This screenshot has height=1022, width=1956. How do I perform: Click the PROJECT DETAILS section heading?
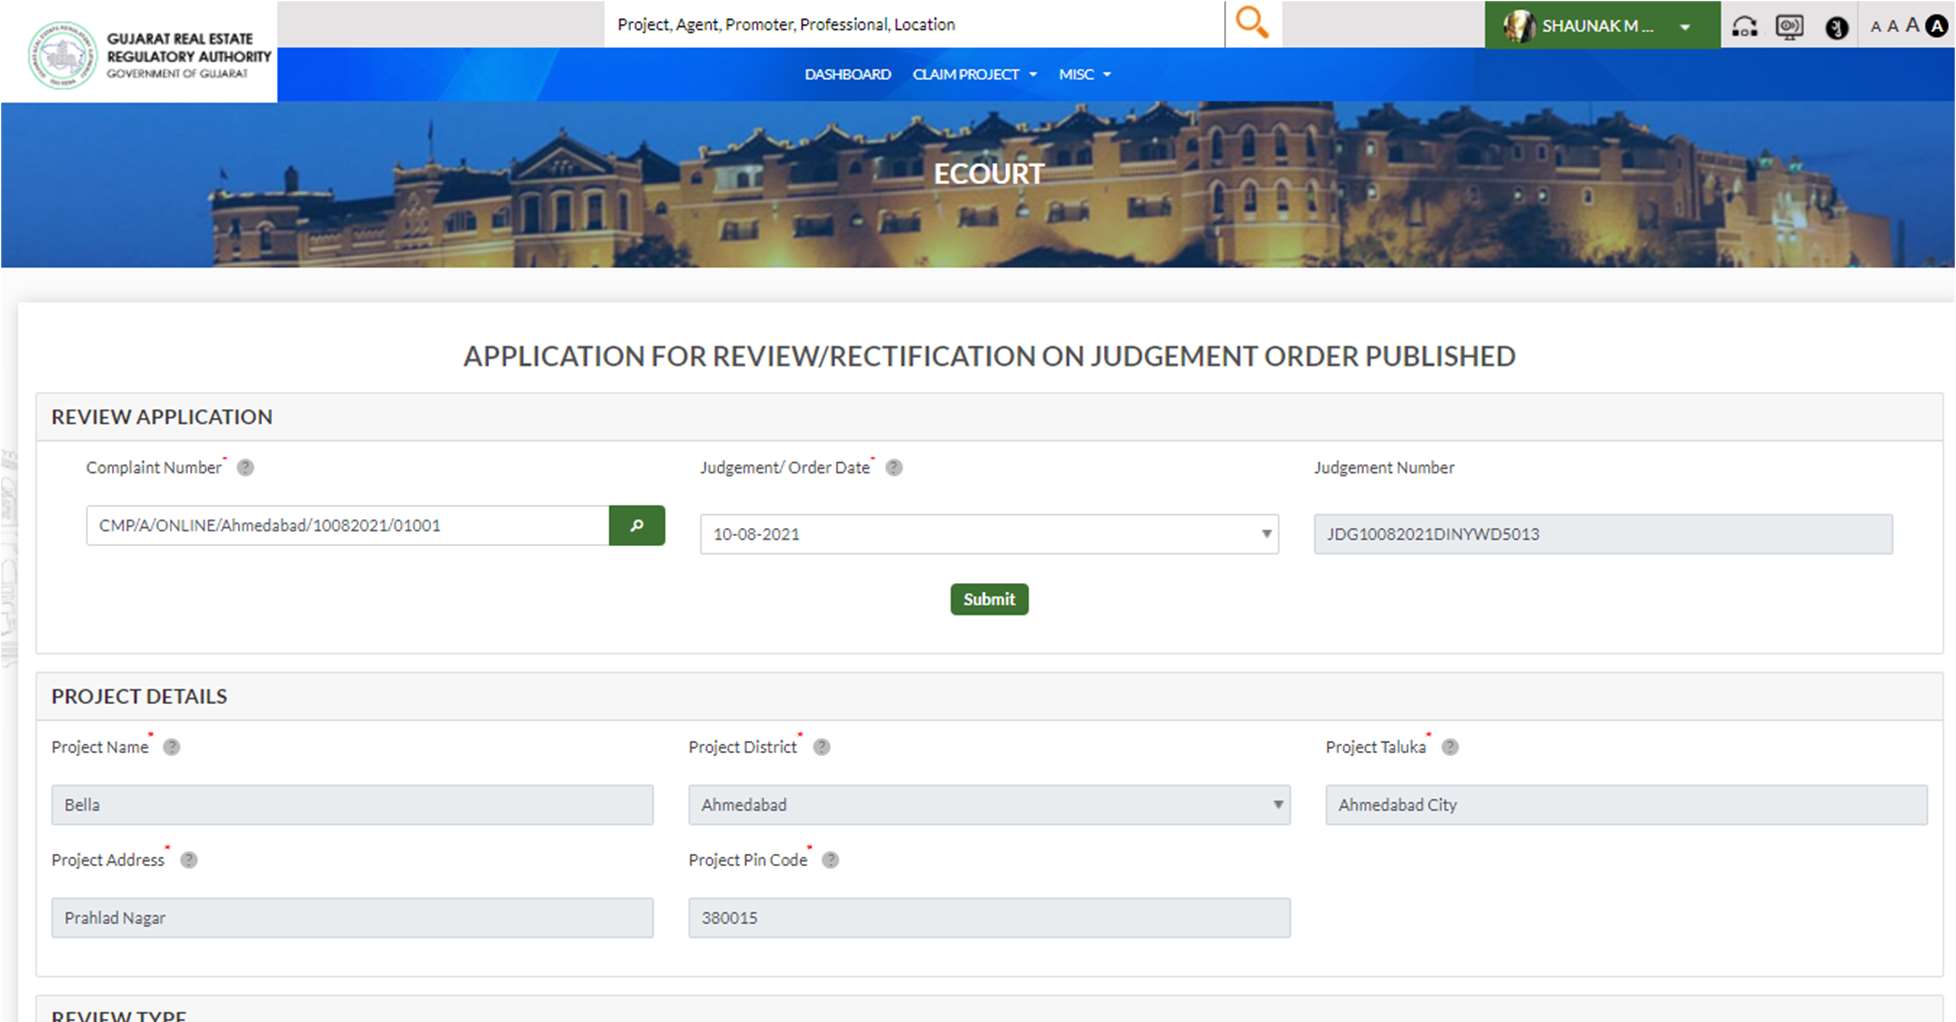click(139, 696)
